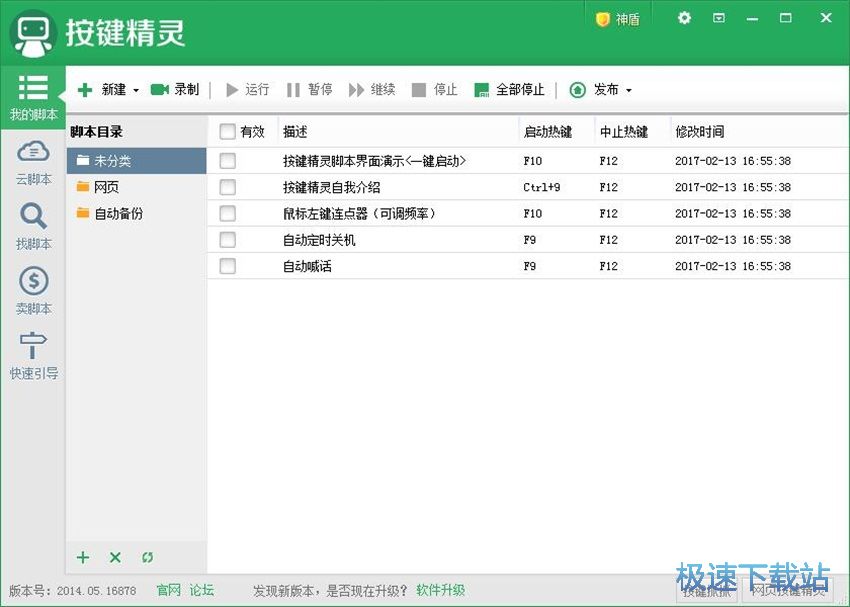Screen dimensions: 850x607
Task: Click F9 start hotkey of 自动定时关机
Action: [530, 240]
